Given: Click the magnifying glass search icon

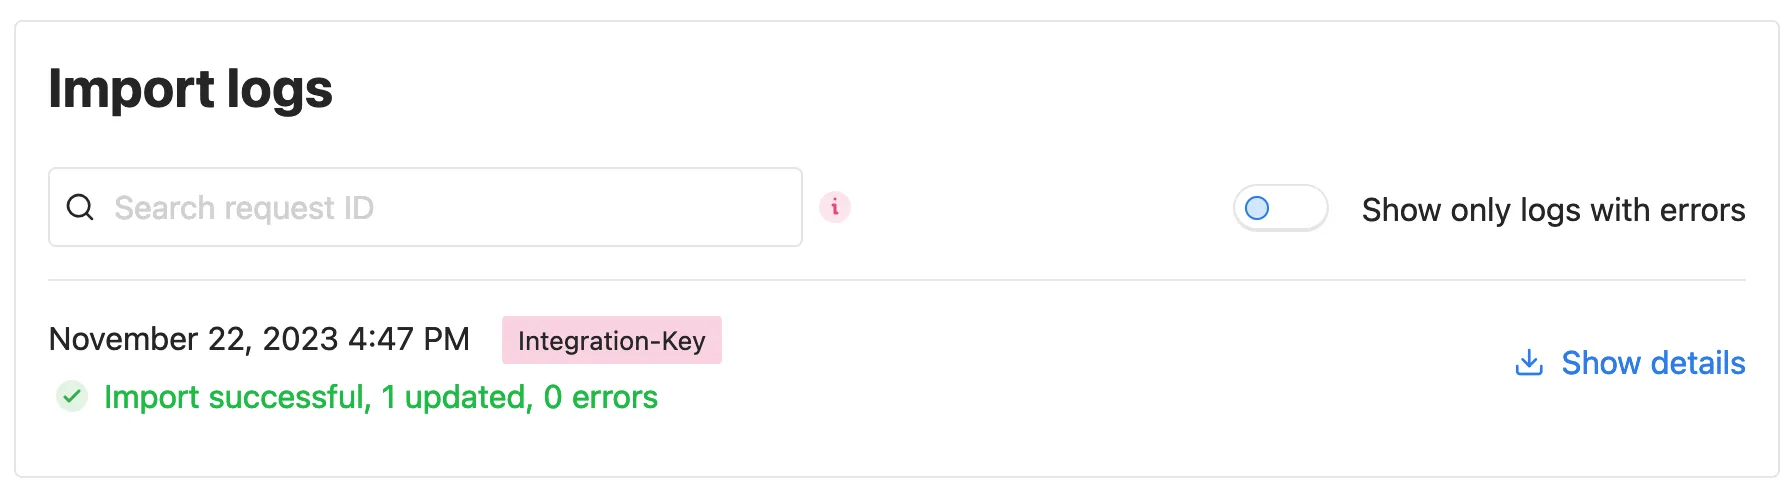Looking at the screenshot, I should tap(80, 207).
